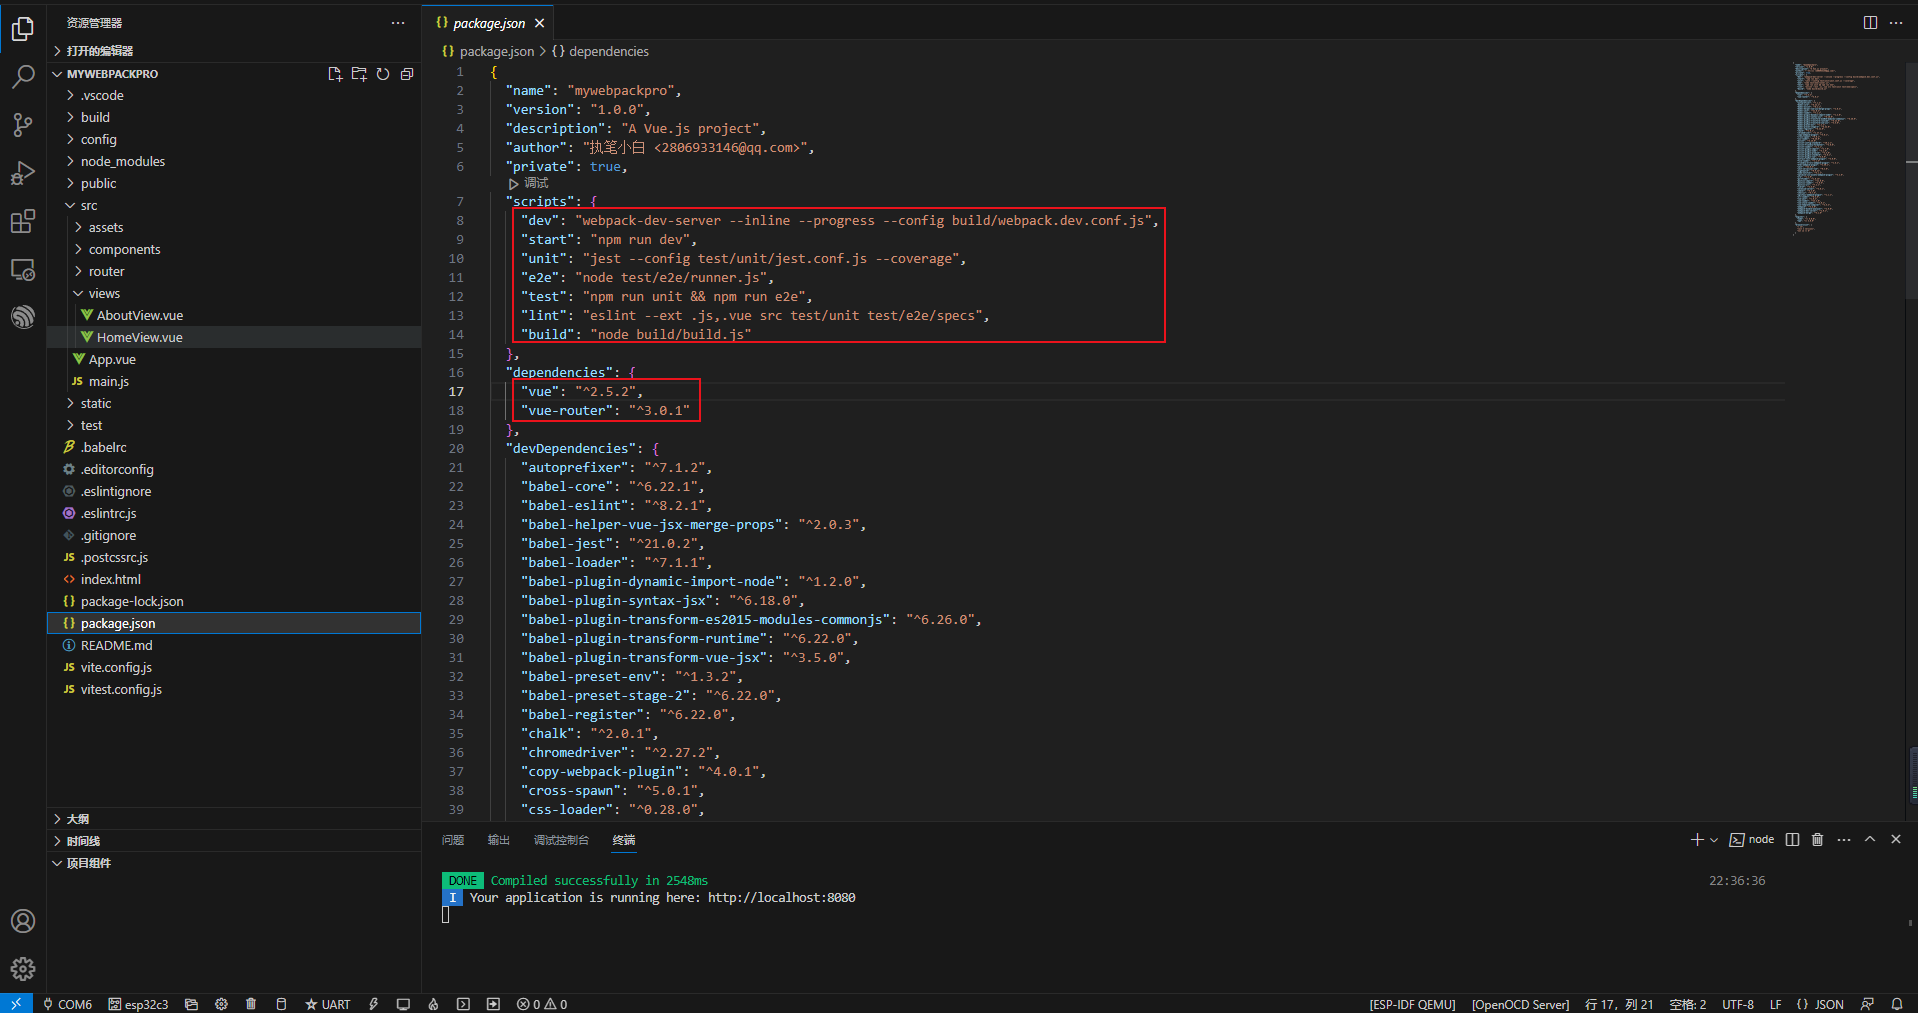Open the Extensions view in activity bar

[22, 221]
